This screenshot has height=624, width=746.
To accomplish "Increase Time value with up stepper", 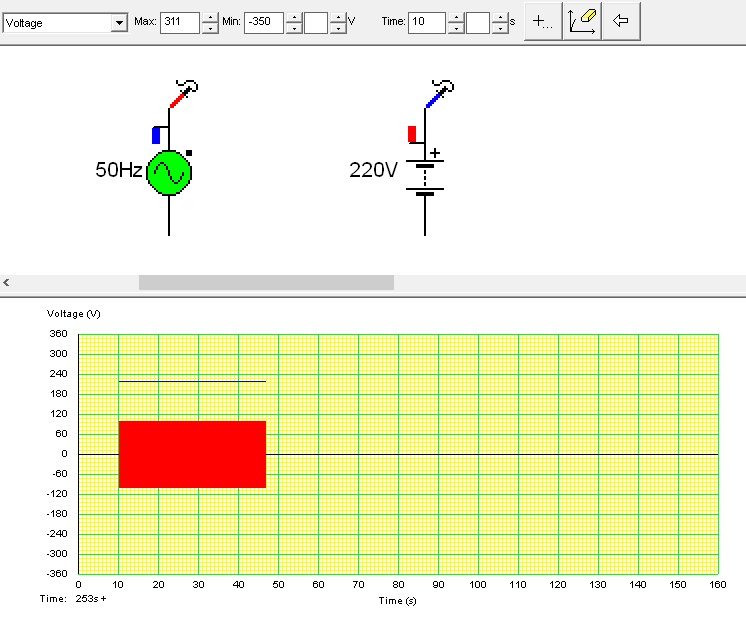I will point(456,17).
